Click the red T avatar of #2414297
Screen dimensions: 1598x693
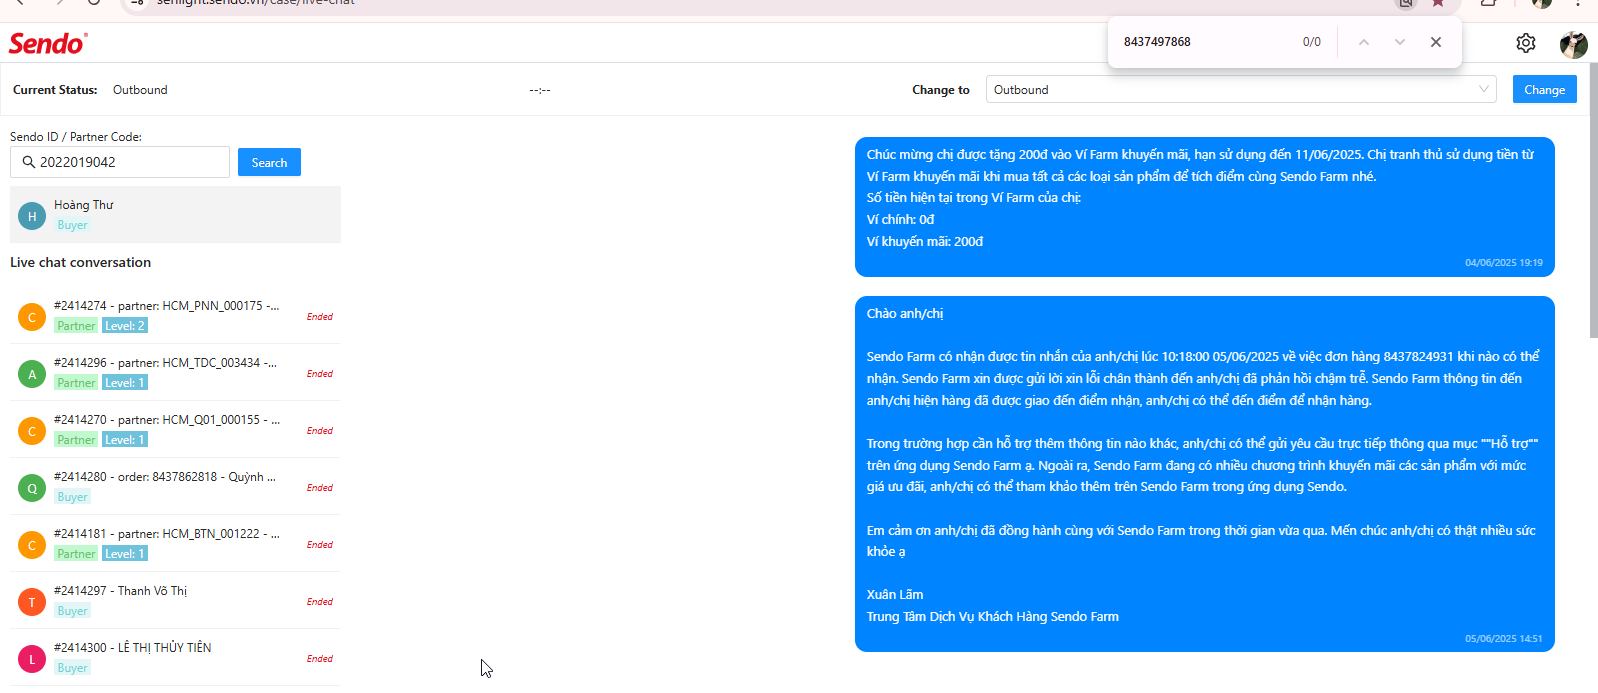32,602
